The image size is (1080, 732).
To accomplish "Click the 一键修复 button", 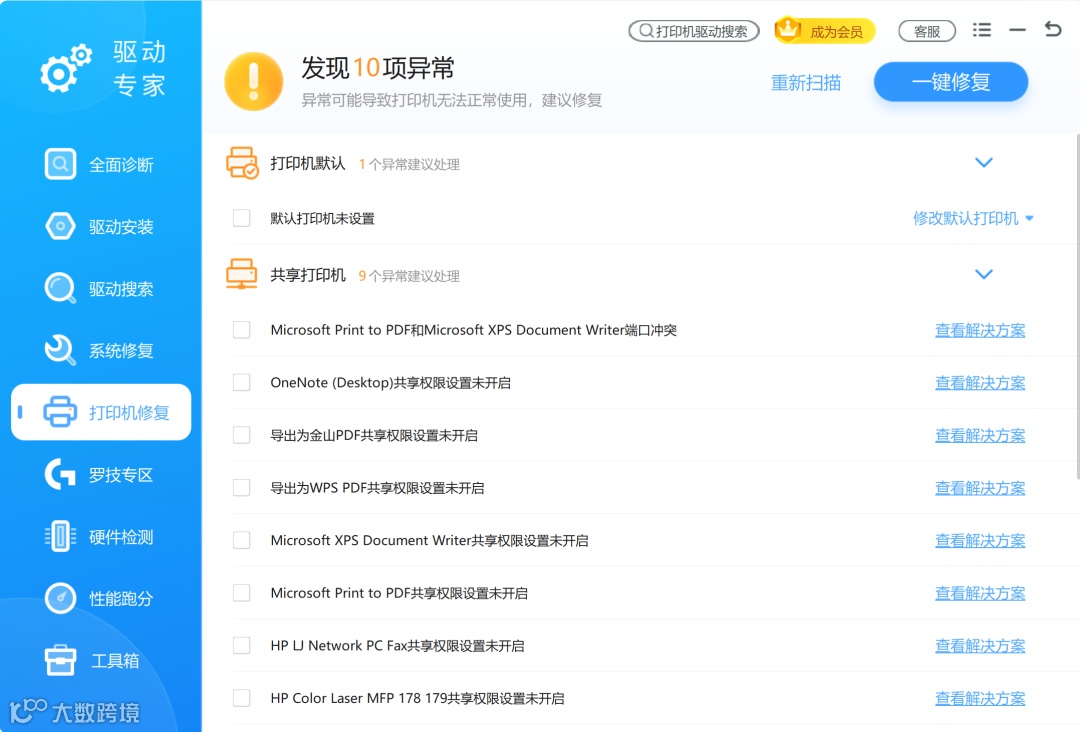I will (x=951, y=82).
